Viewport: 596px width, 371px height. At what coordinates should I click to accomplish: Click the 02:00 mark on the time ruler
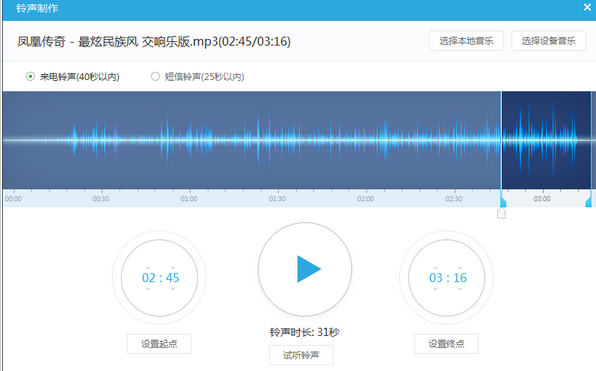[365, 199]
